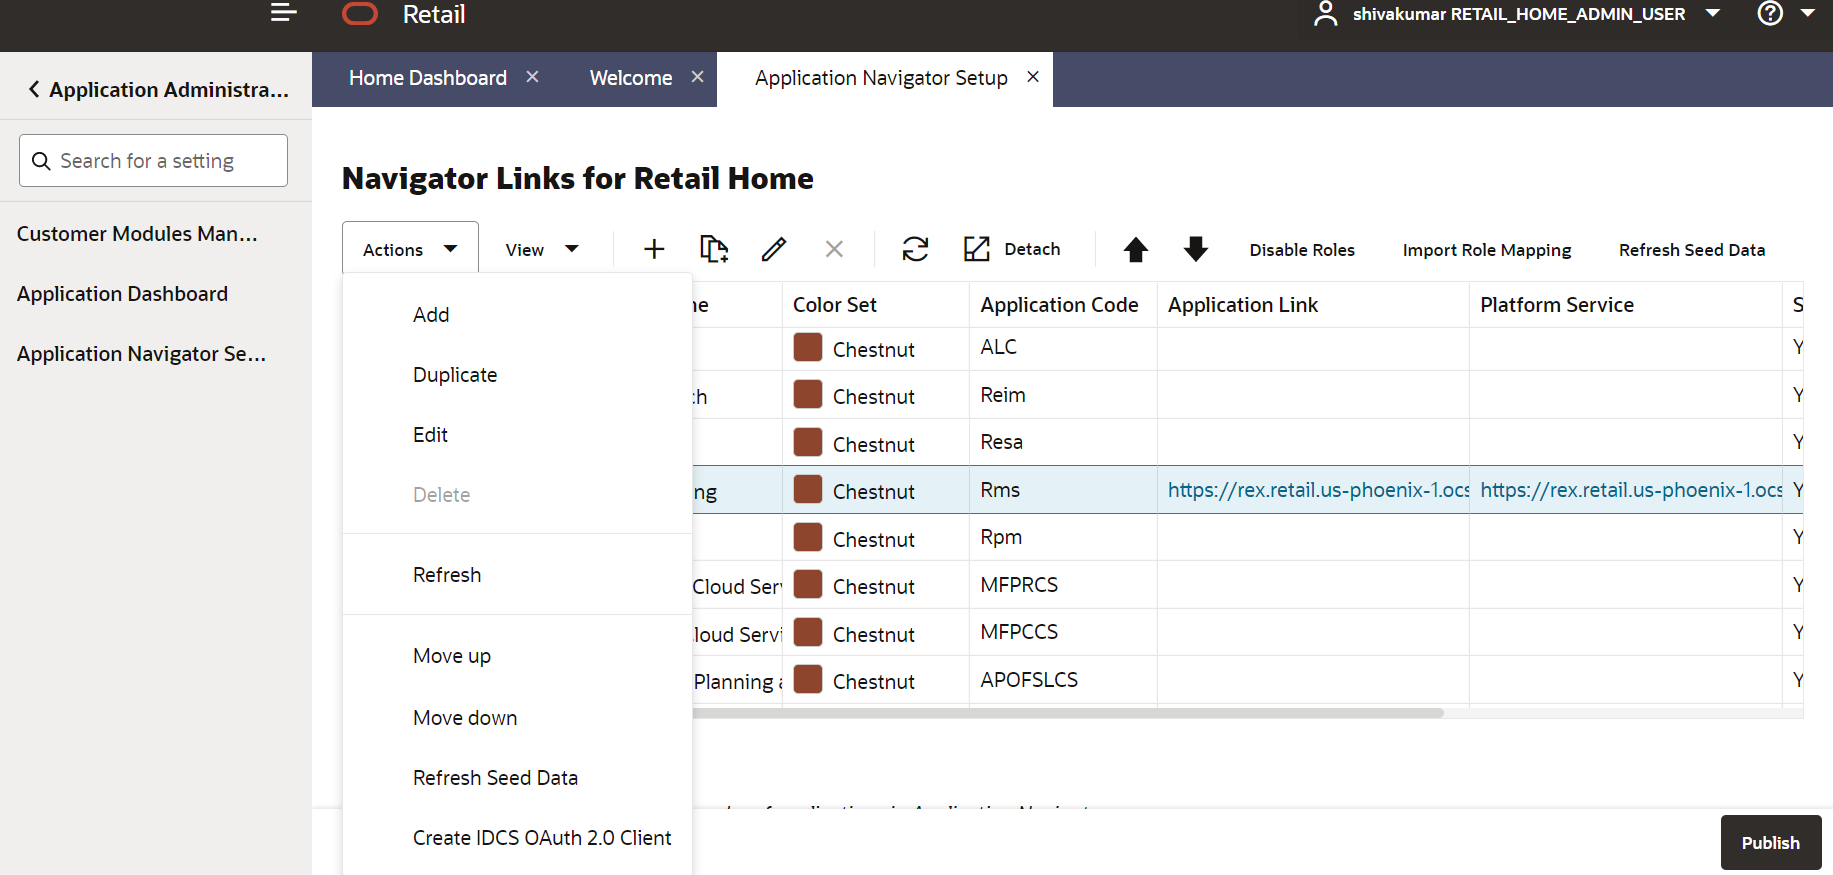Select the Reim application code cell
1833x875 pixels.
click(1062, 394)
